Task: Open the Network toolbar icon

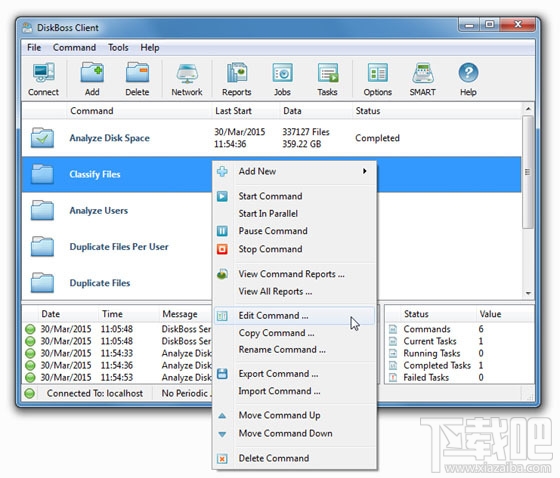Action: (187, 79)
